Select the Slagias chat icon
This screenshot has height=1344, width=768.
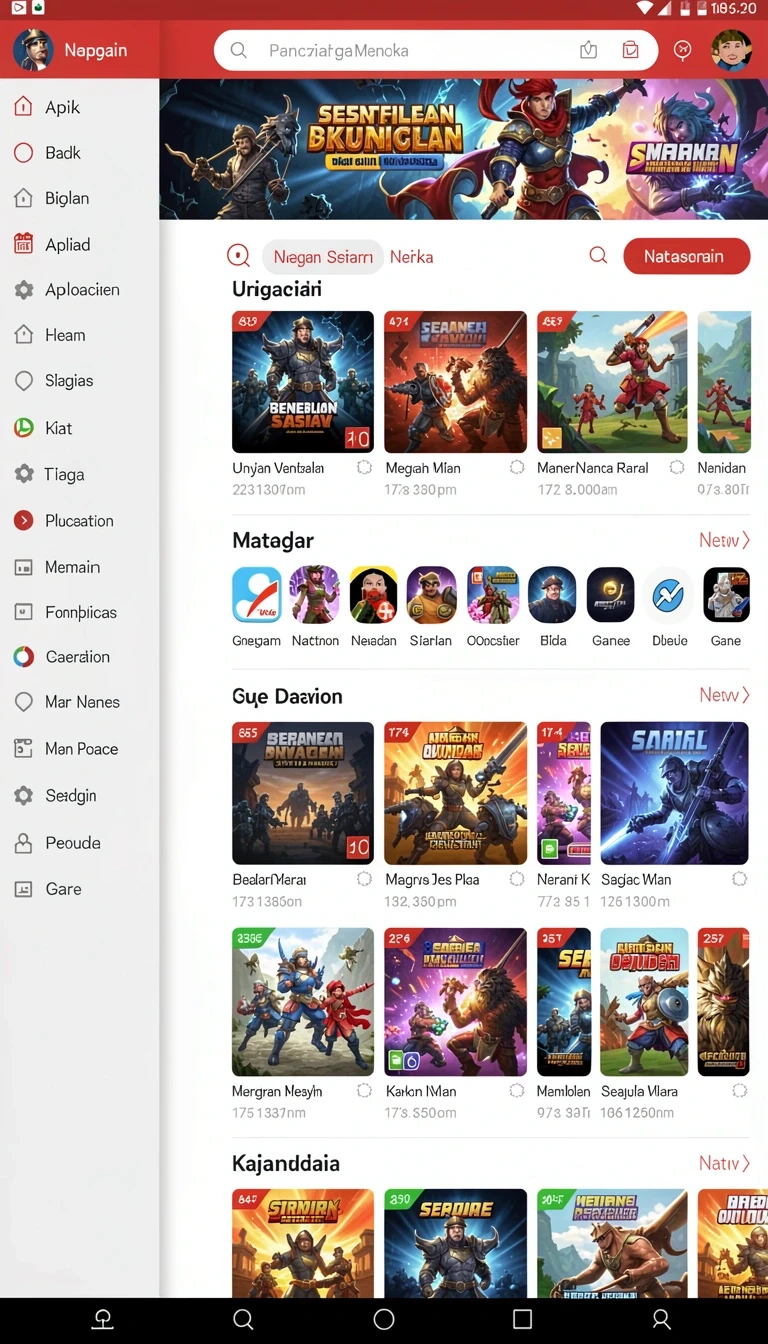pyautogui.click(x=23, y=381)
